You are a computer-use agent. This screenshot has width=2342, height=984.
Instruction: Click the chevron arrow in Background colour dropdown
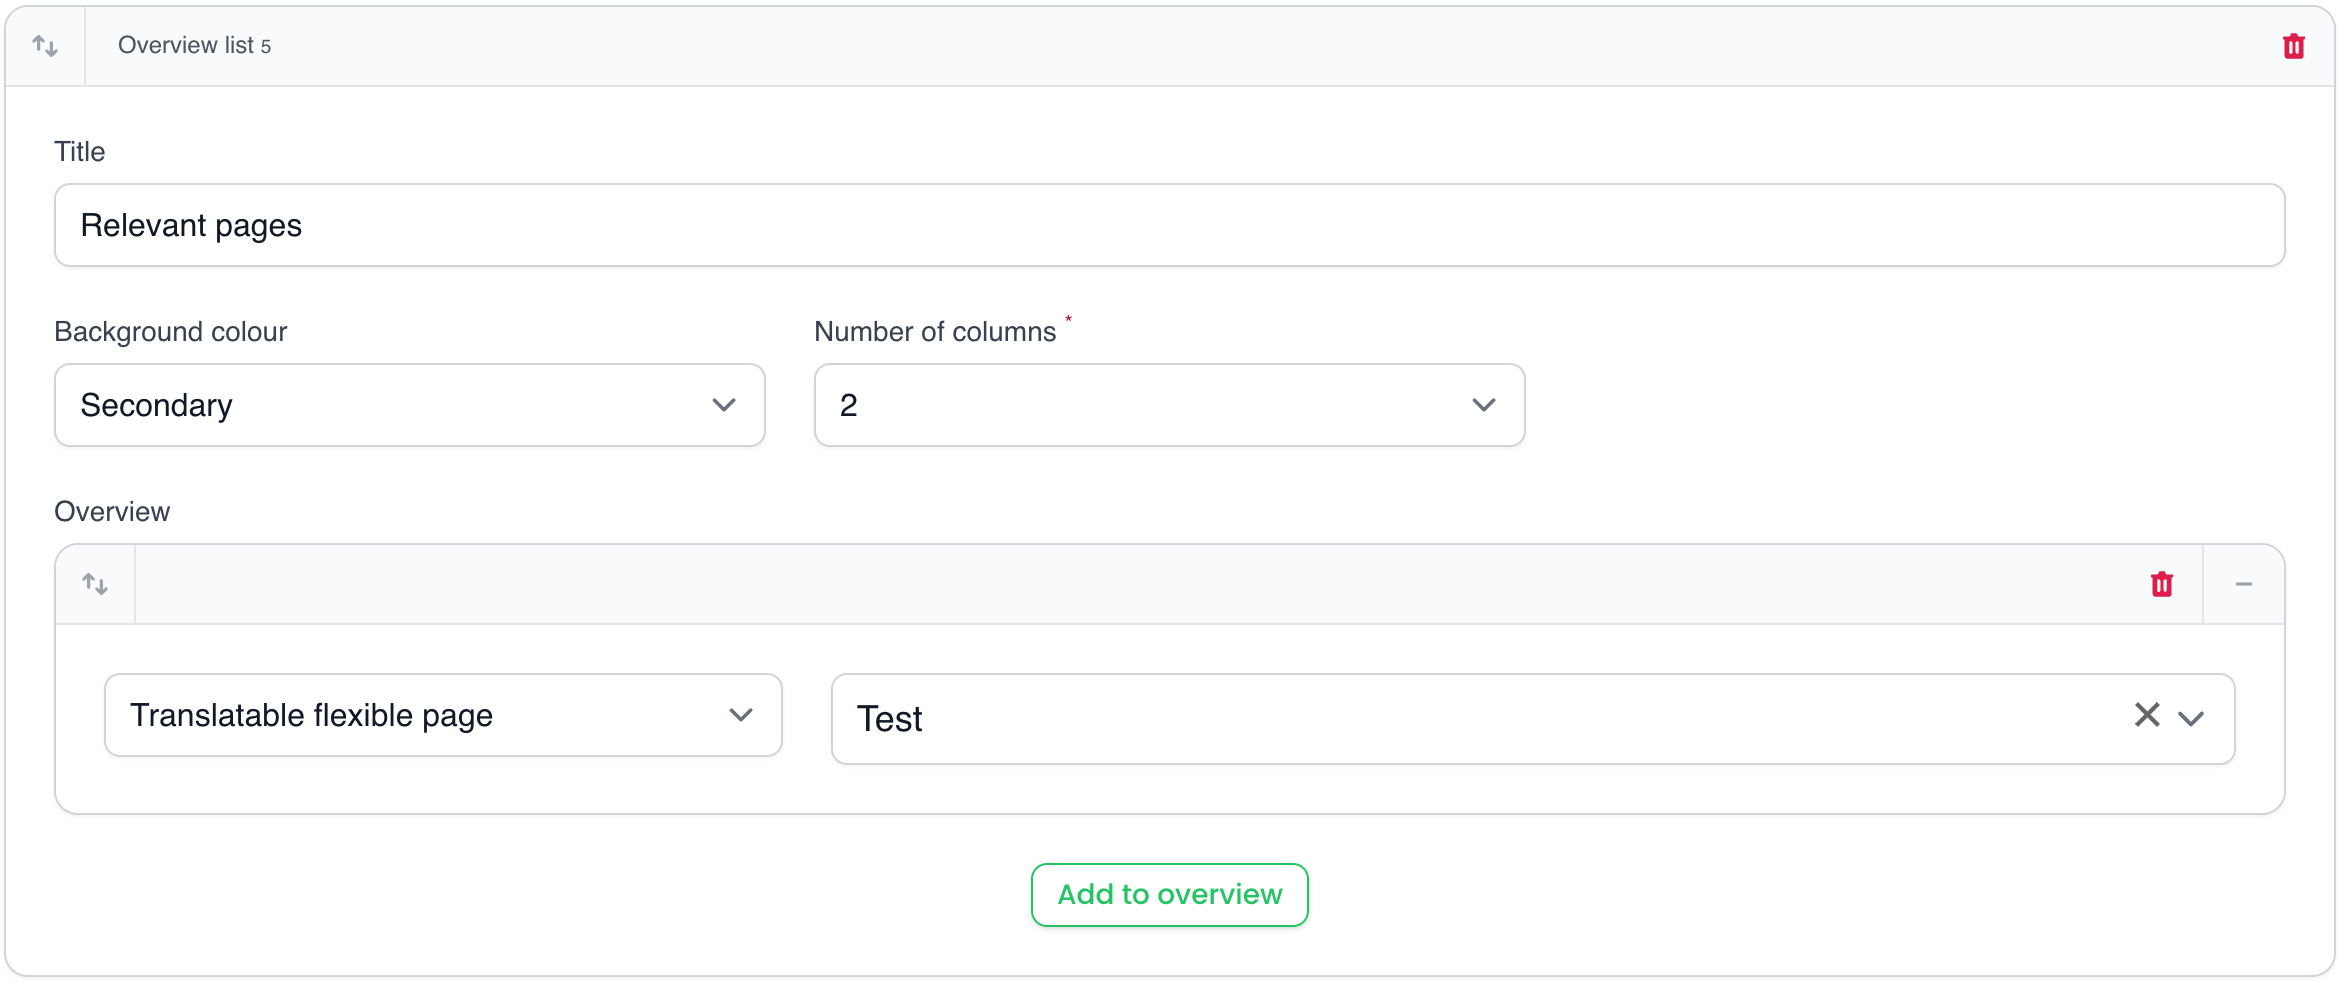[724, 405]
